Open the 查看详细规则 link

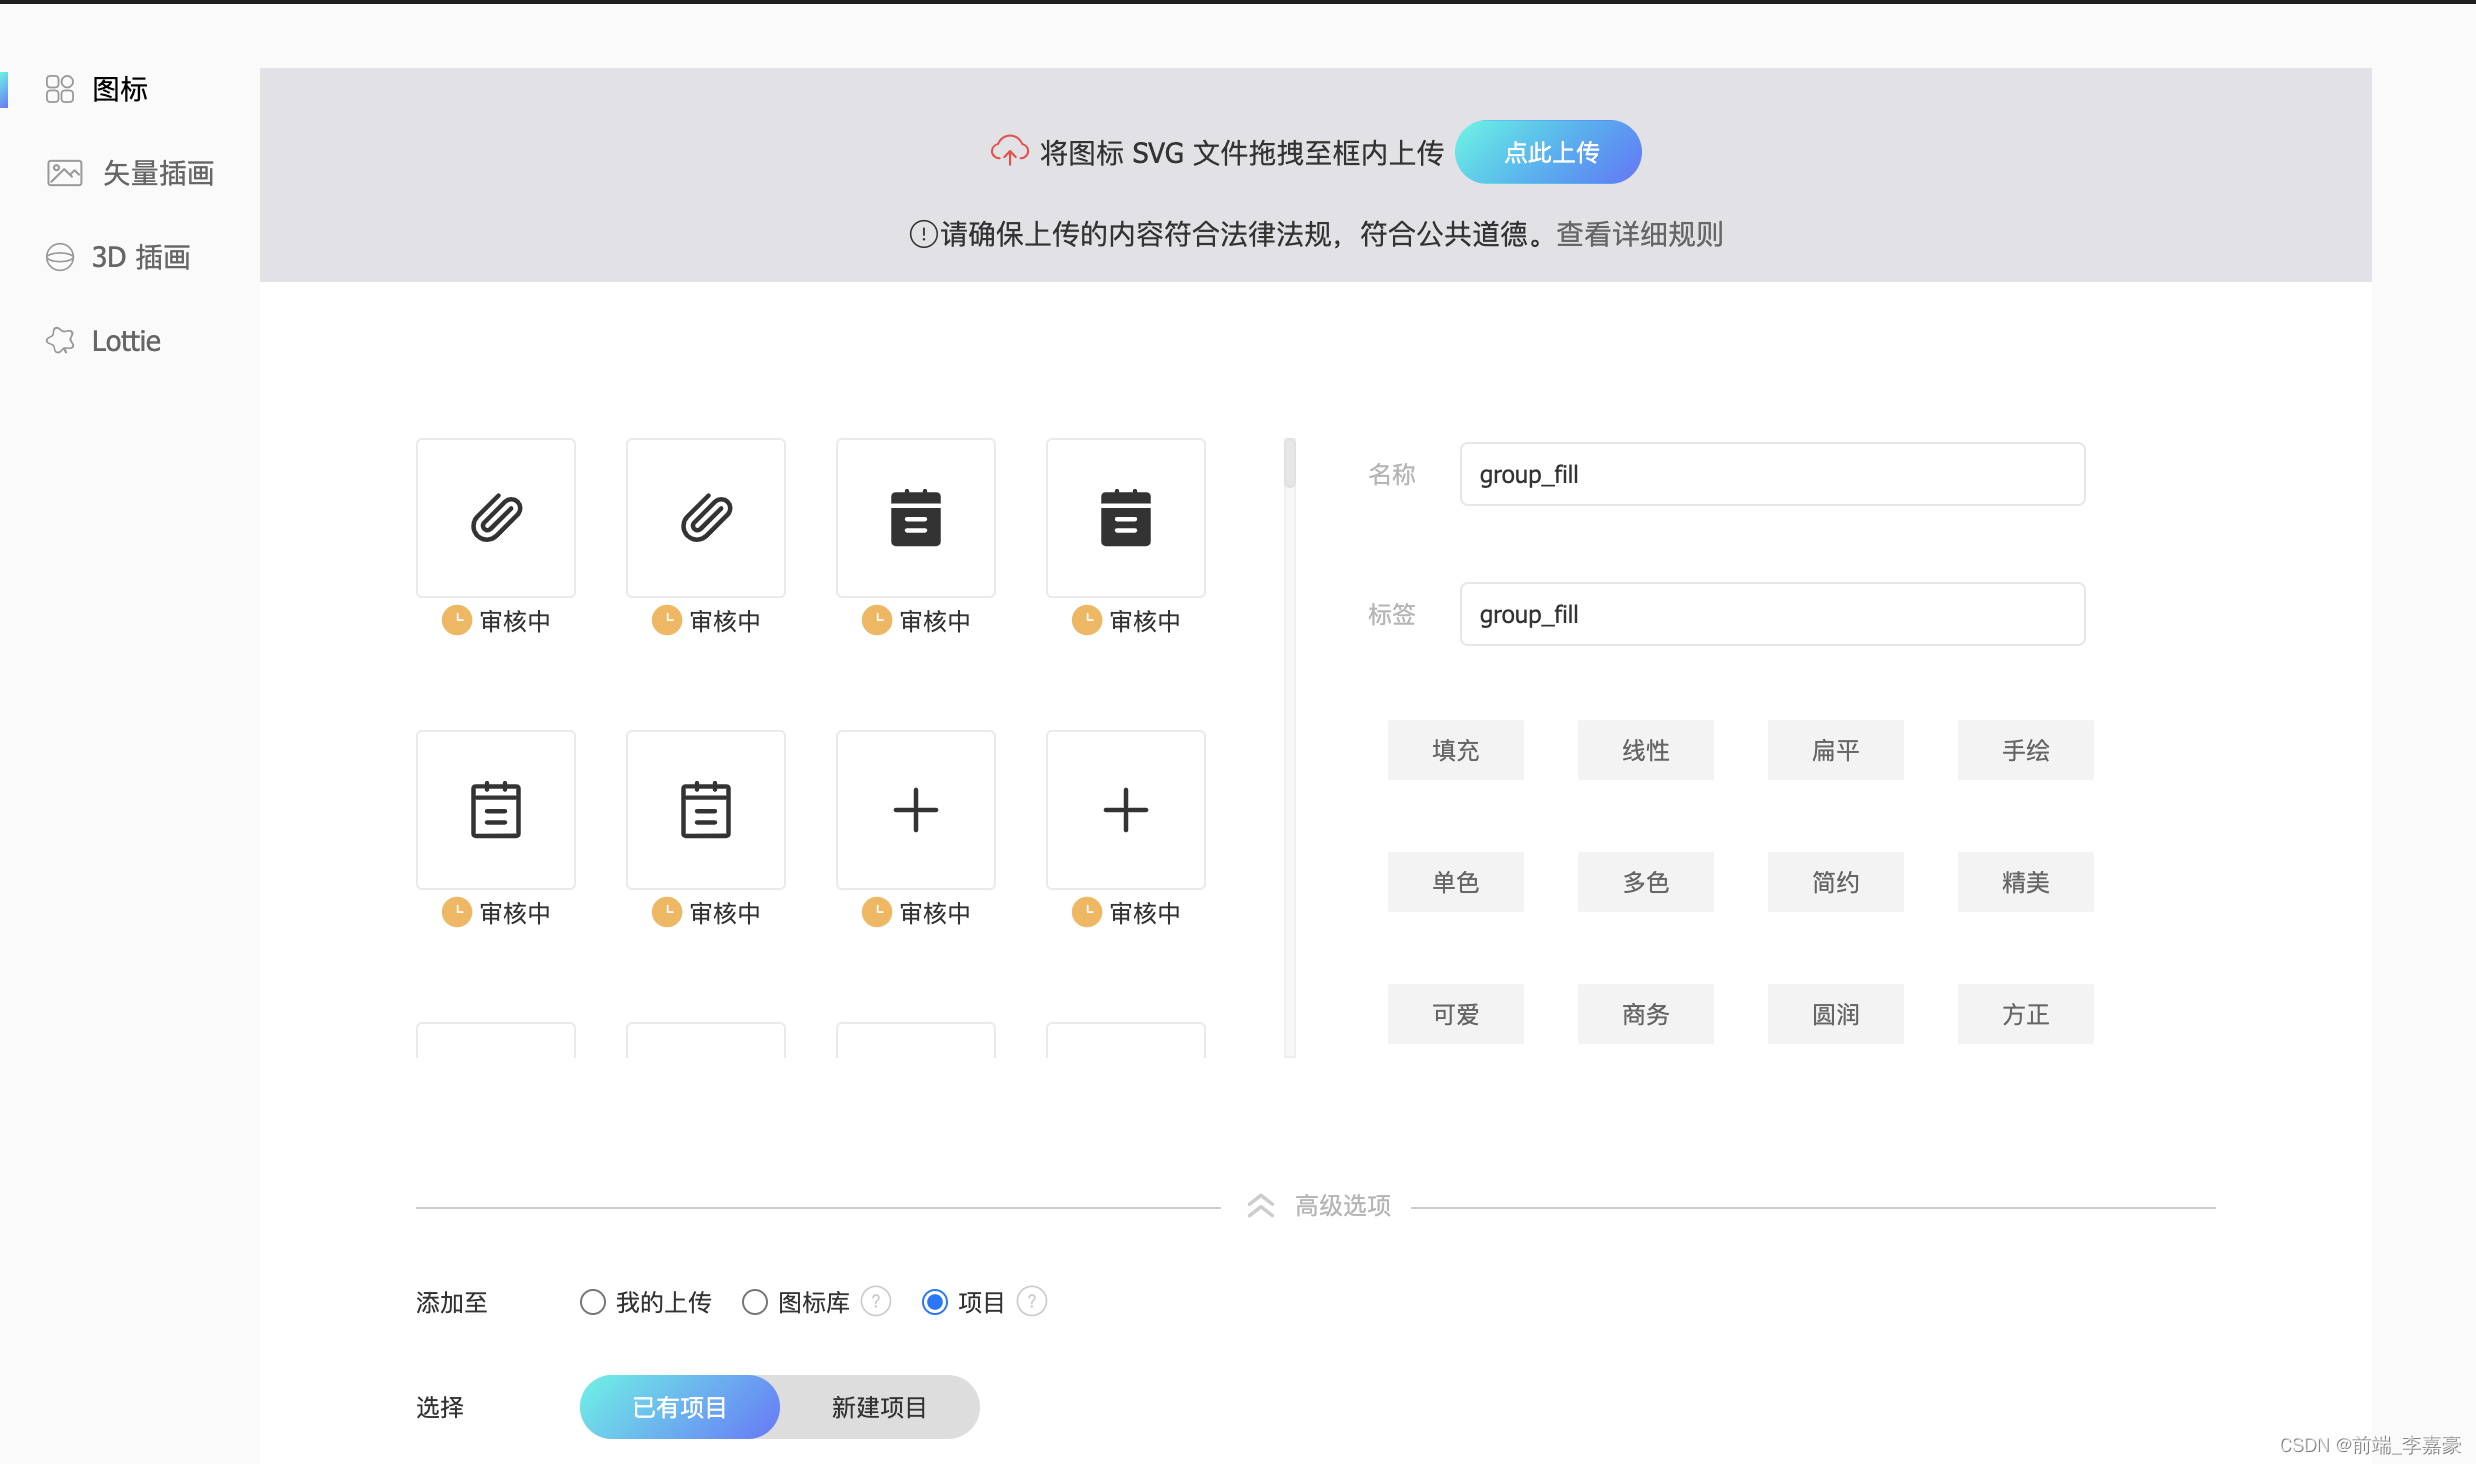pyautogui.click(x=1639, y=234)
